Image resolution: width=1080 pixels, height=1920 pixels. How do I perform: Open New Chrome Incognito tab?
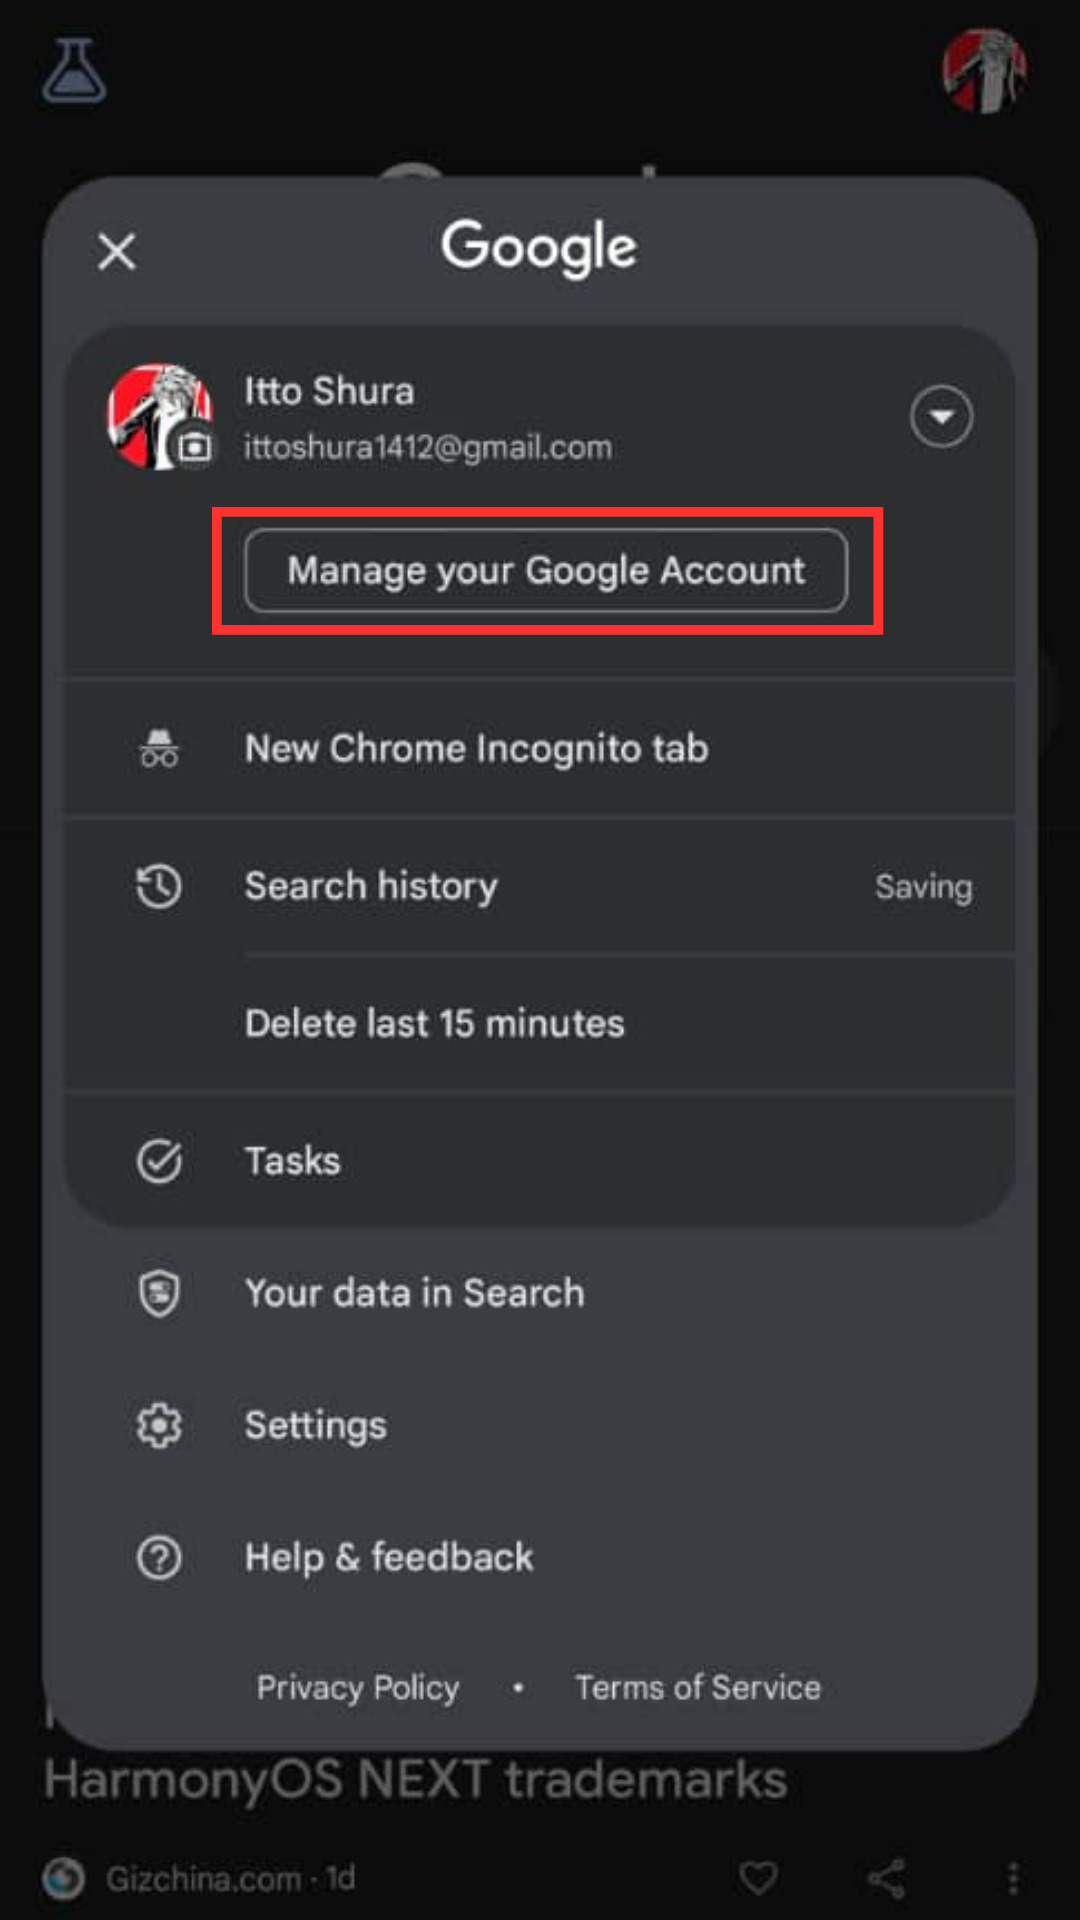[476, 749]
